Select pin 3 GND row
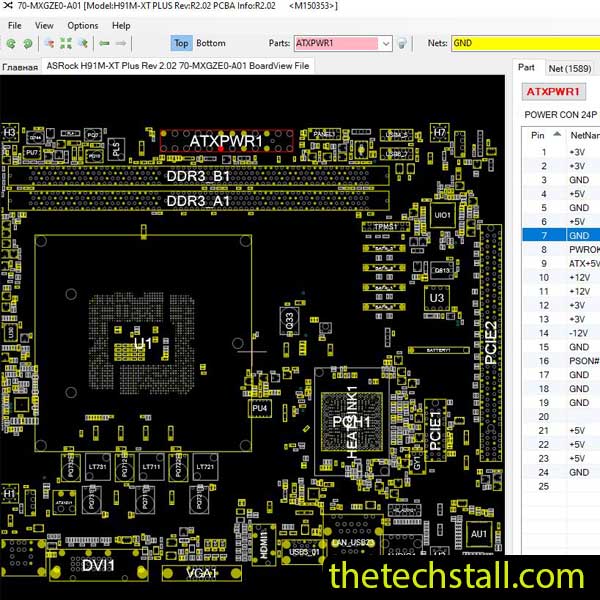The image size is (600, 600). [x=561, y=180]
